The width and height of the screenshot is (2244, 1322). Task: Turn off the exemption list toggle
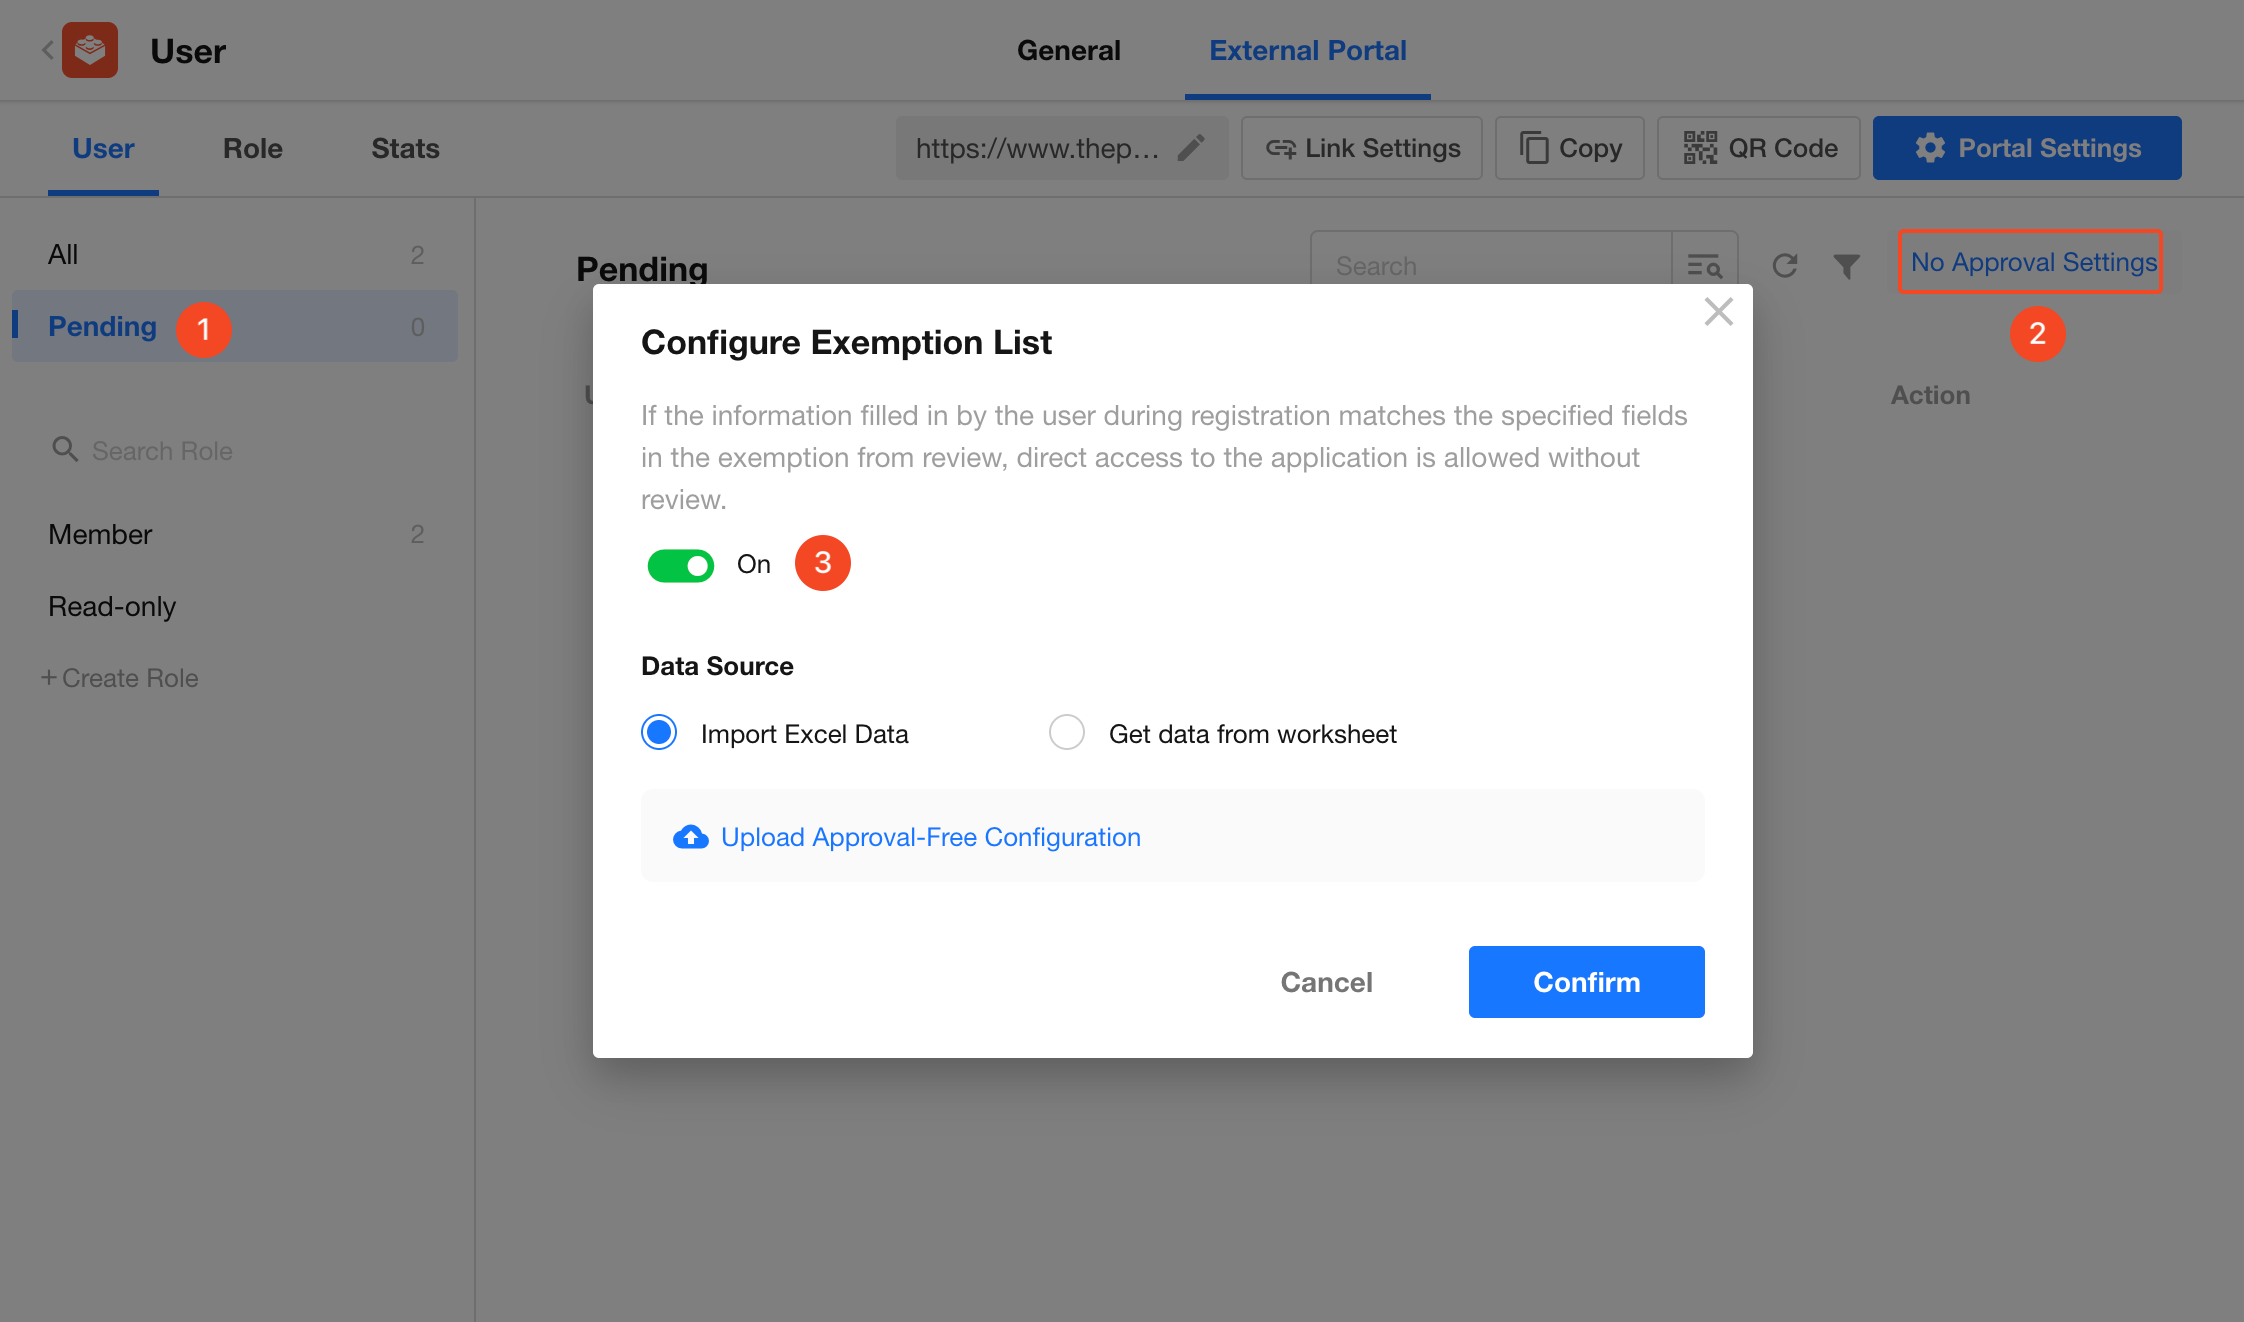pos(681,565)
